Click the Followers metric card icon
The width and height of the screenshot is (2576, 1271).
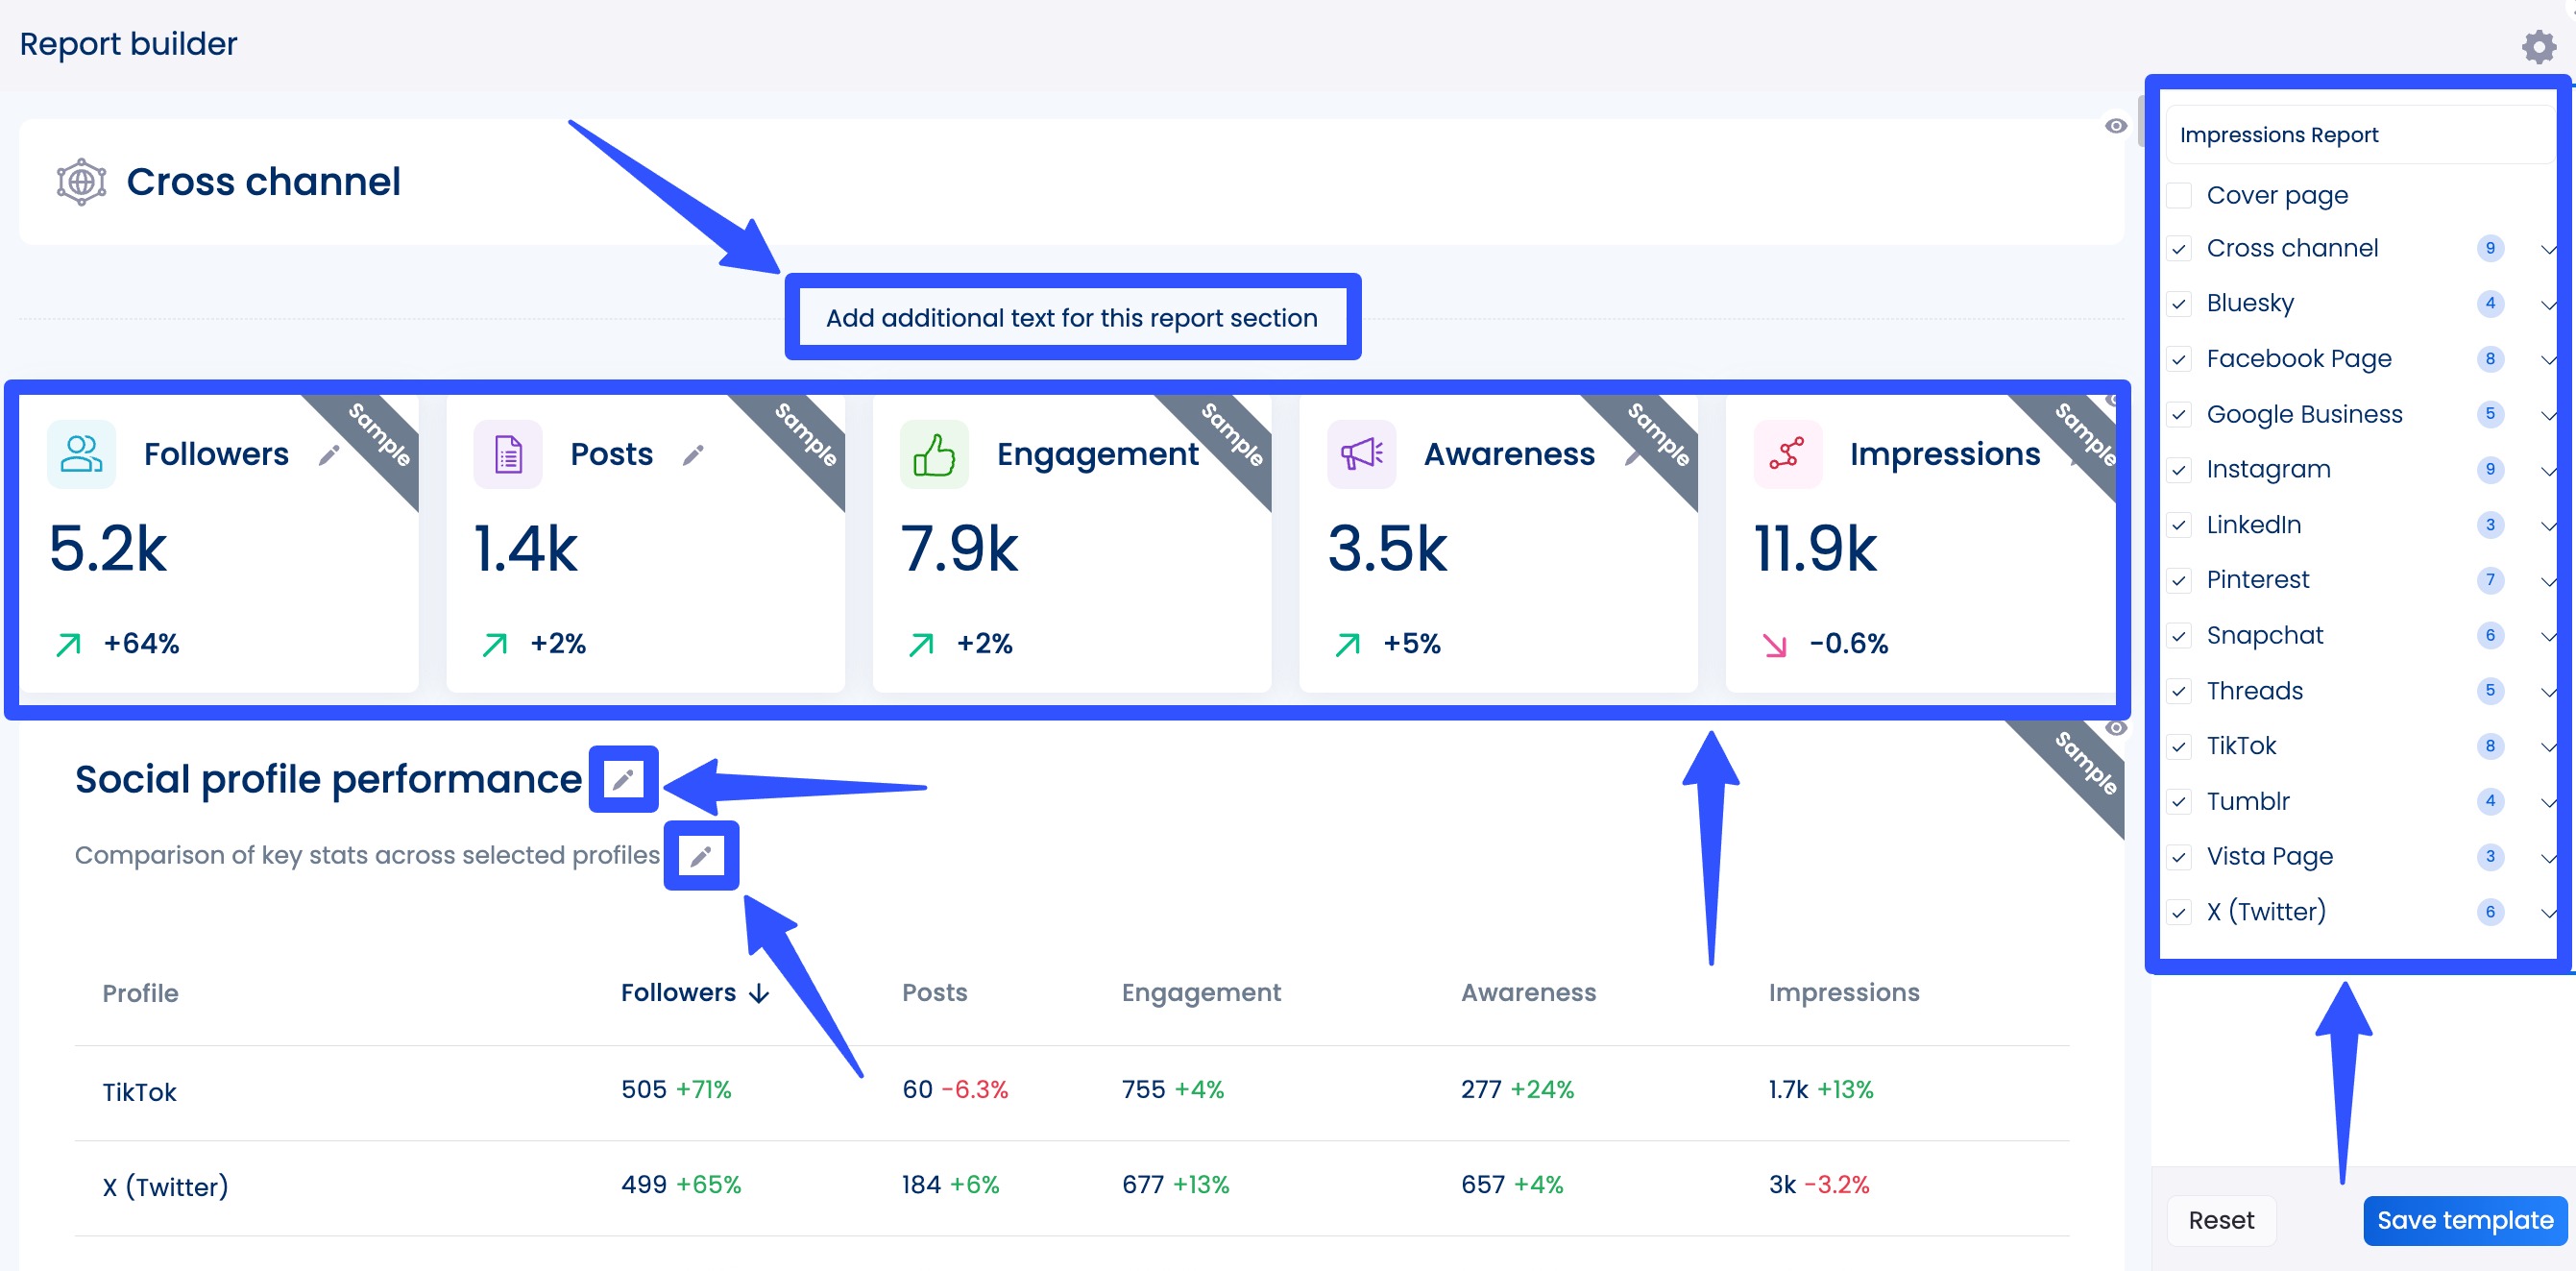tap(80, 453)
